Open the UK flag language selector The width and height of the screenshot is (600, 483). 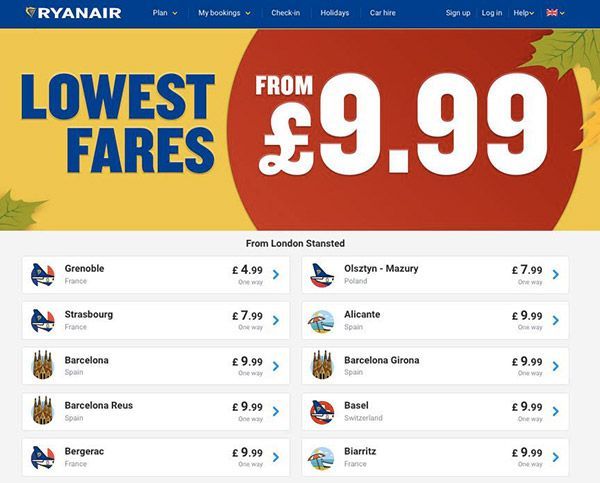point(555,13)
